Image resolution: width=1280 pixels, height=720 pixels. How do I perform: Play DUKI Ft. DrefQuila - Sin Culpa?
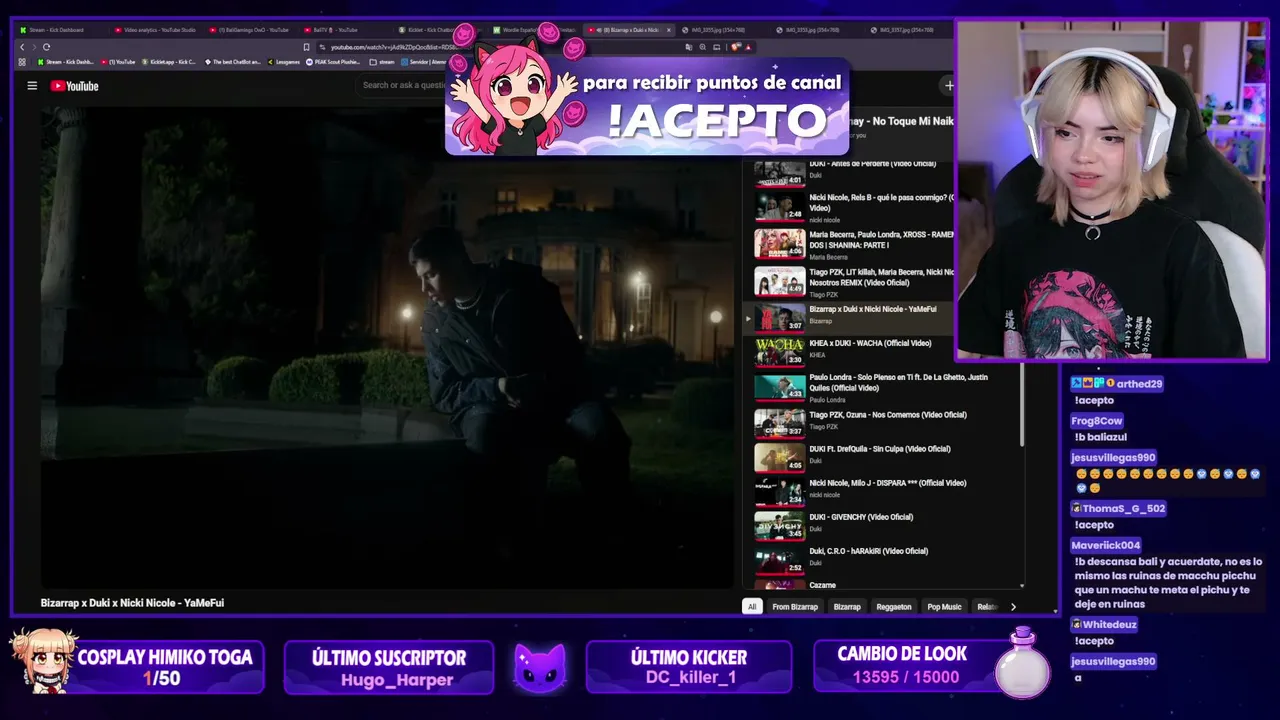879,449
